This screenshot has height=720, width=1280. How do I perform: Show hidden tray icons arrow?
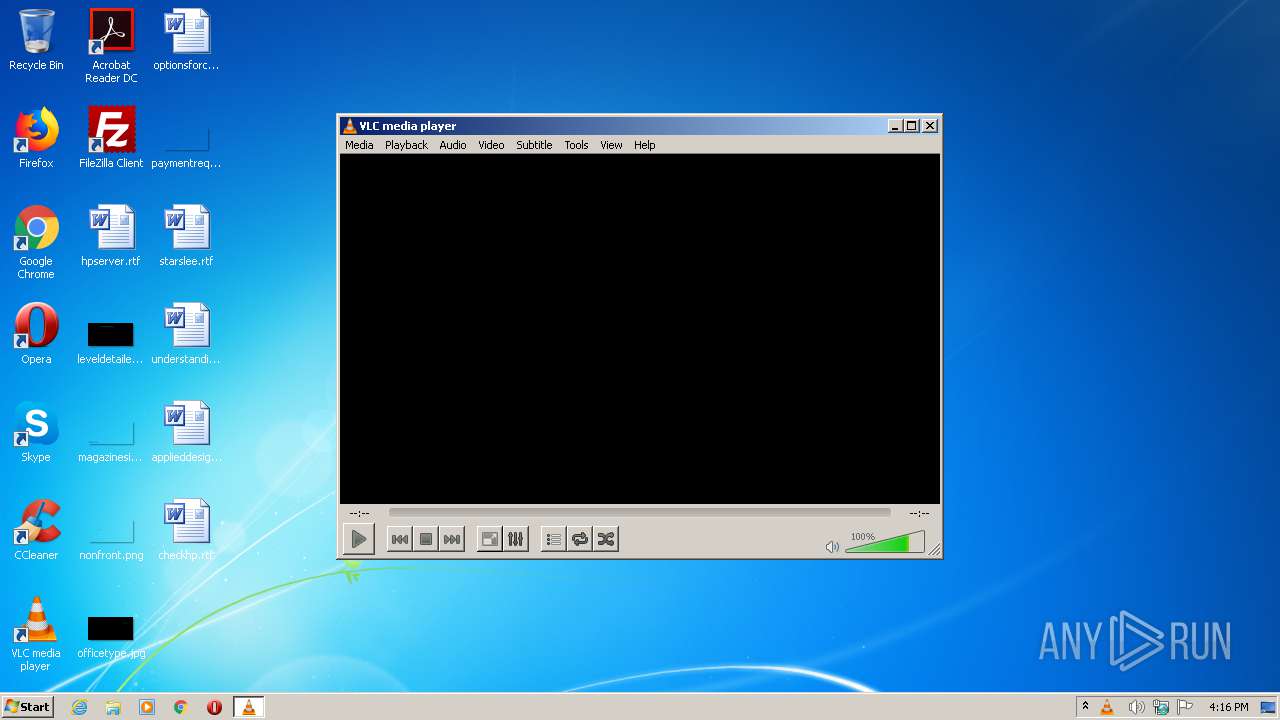(1085, 707)
